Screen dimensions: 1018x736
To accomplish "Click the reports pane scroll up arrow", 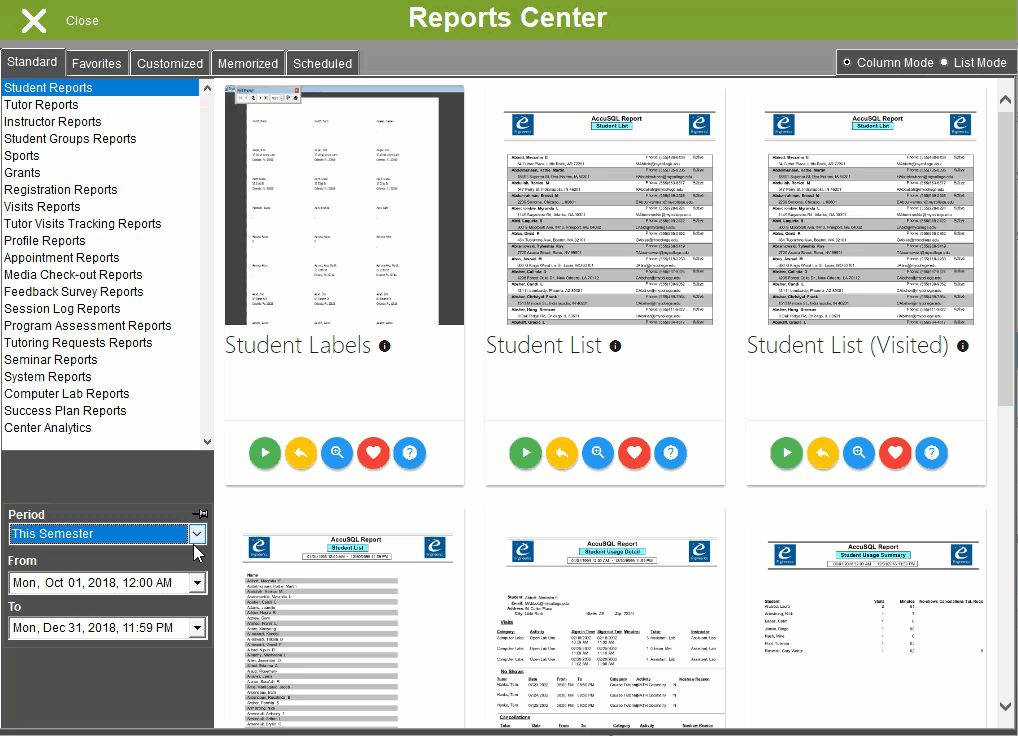I will (1005, 99).
